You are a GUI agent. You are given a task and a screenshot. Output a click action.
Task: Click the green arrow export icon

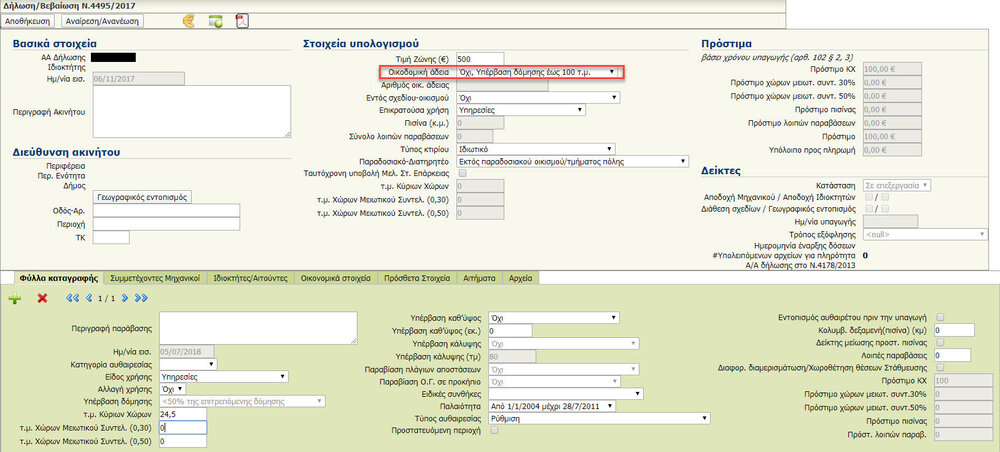215,20
